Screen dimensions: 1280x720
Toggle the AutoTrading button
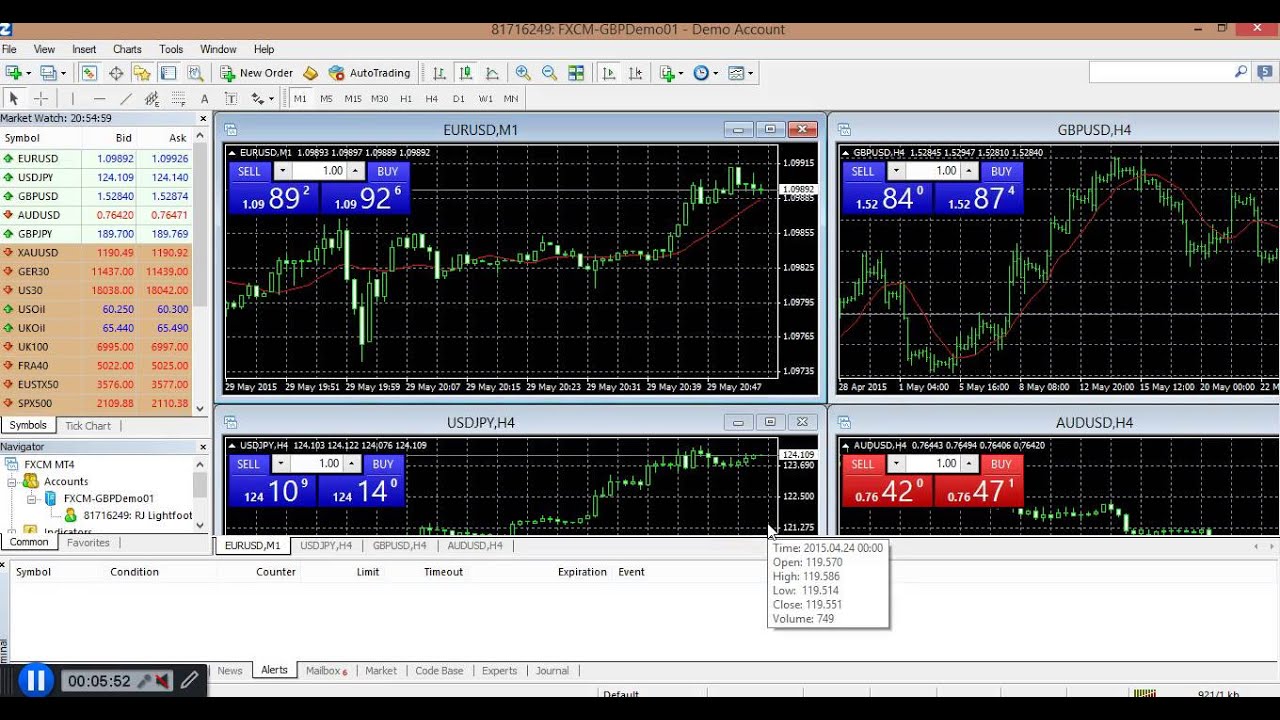pos(369,73)
